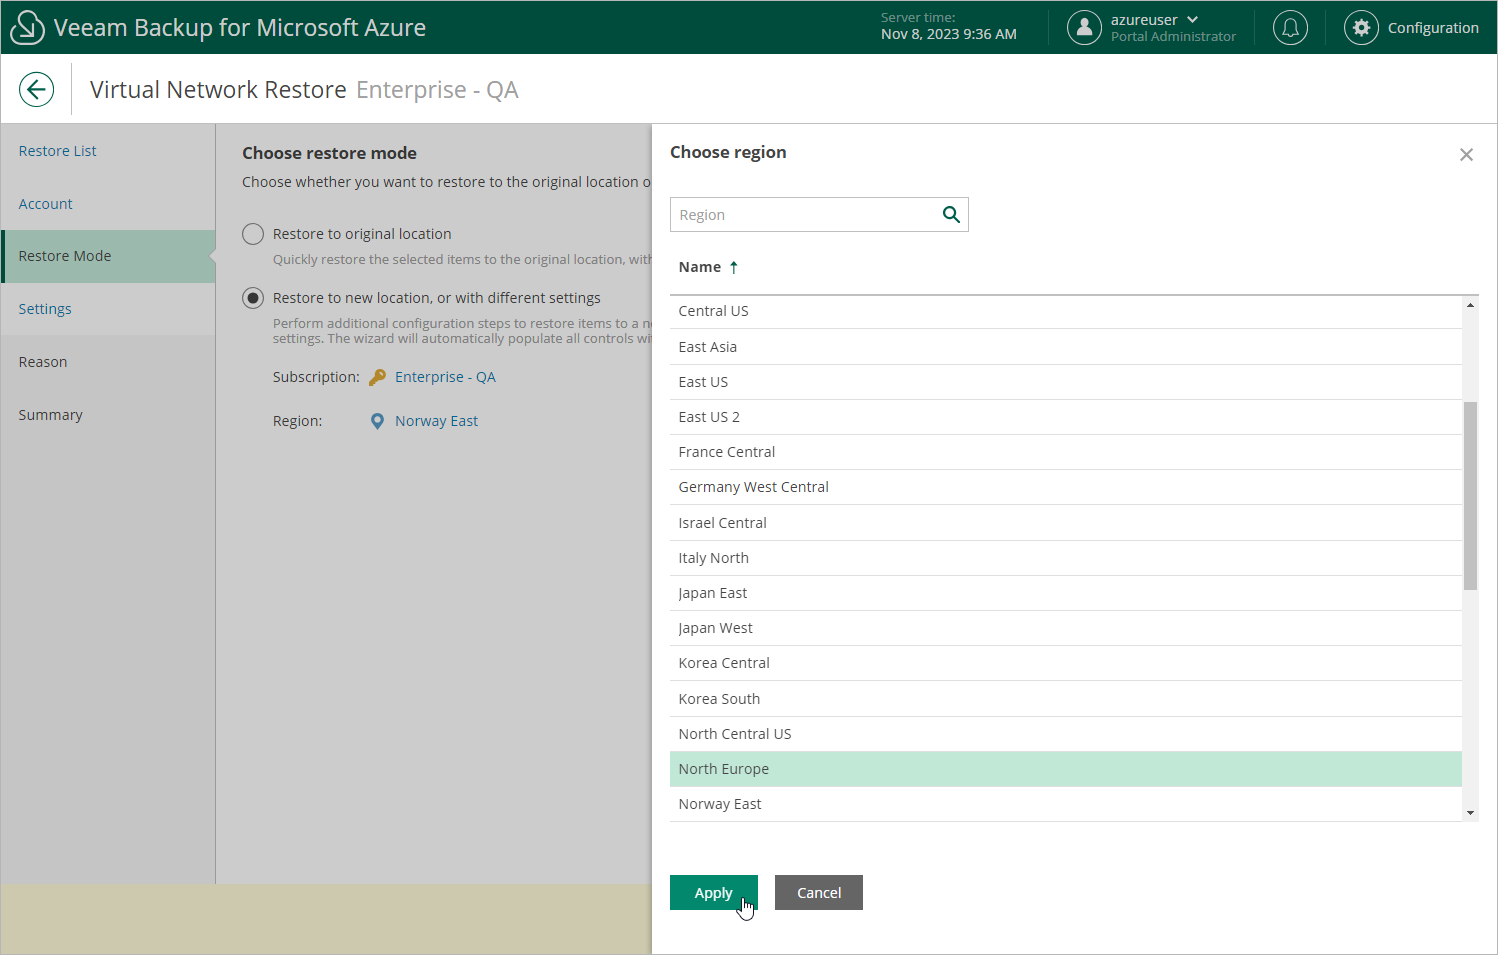Close the Choose region panel

click(x=1466, y=155)
